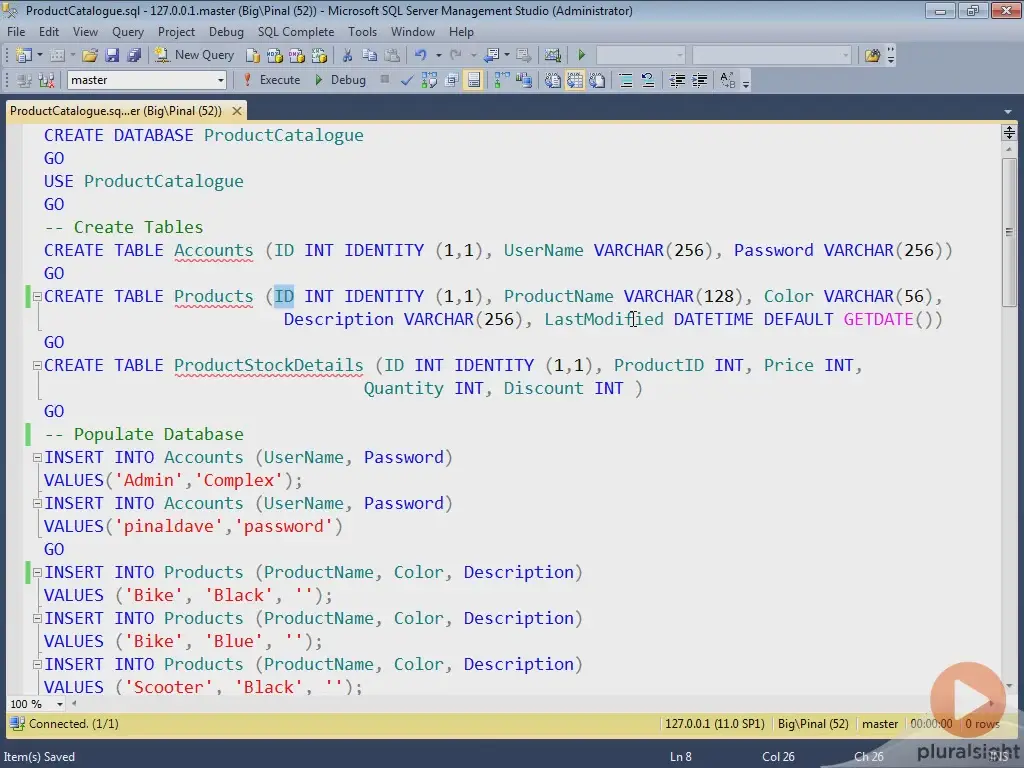1024x768 pixels.
Task: Open the Query Options icon
Action: pos(451,80)
